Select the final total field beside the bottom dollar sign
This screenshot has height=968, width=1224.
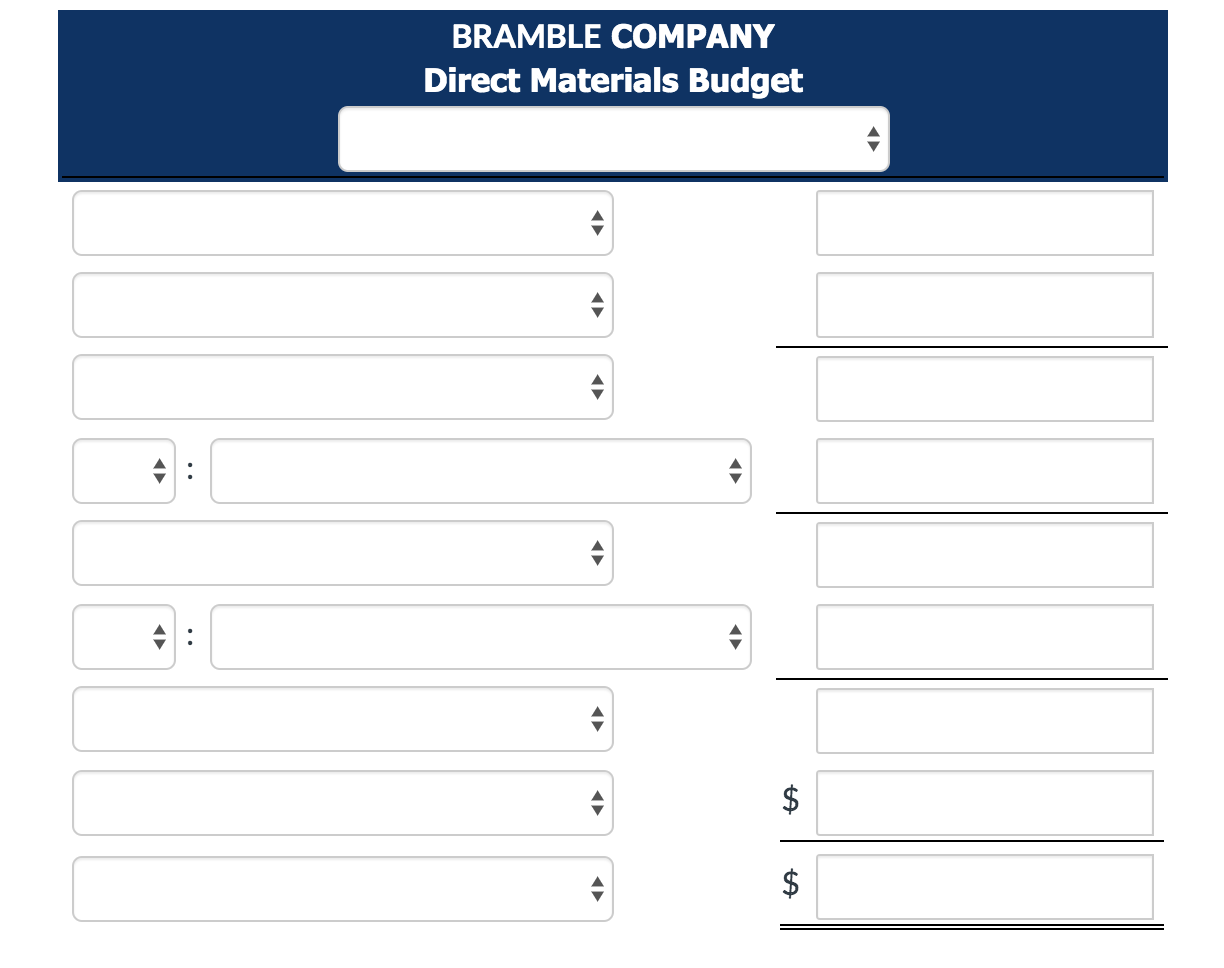tap(985, 887)
